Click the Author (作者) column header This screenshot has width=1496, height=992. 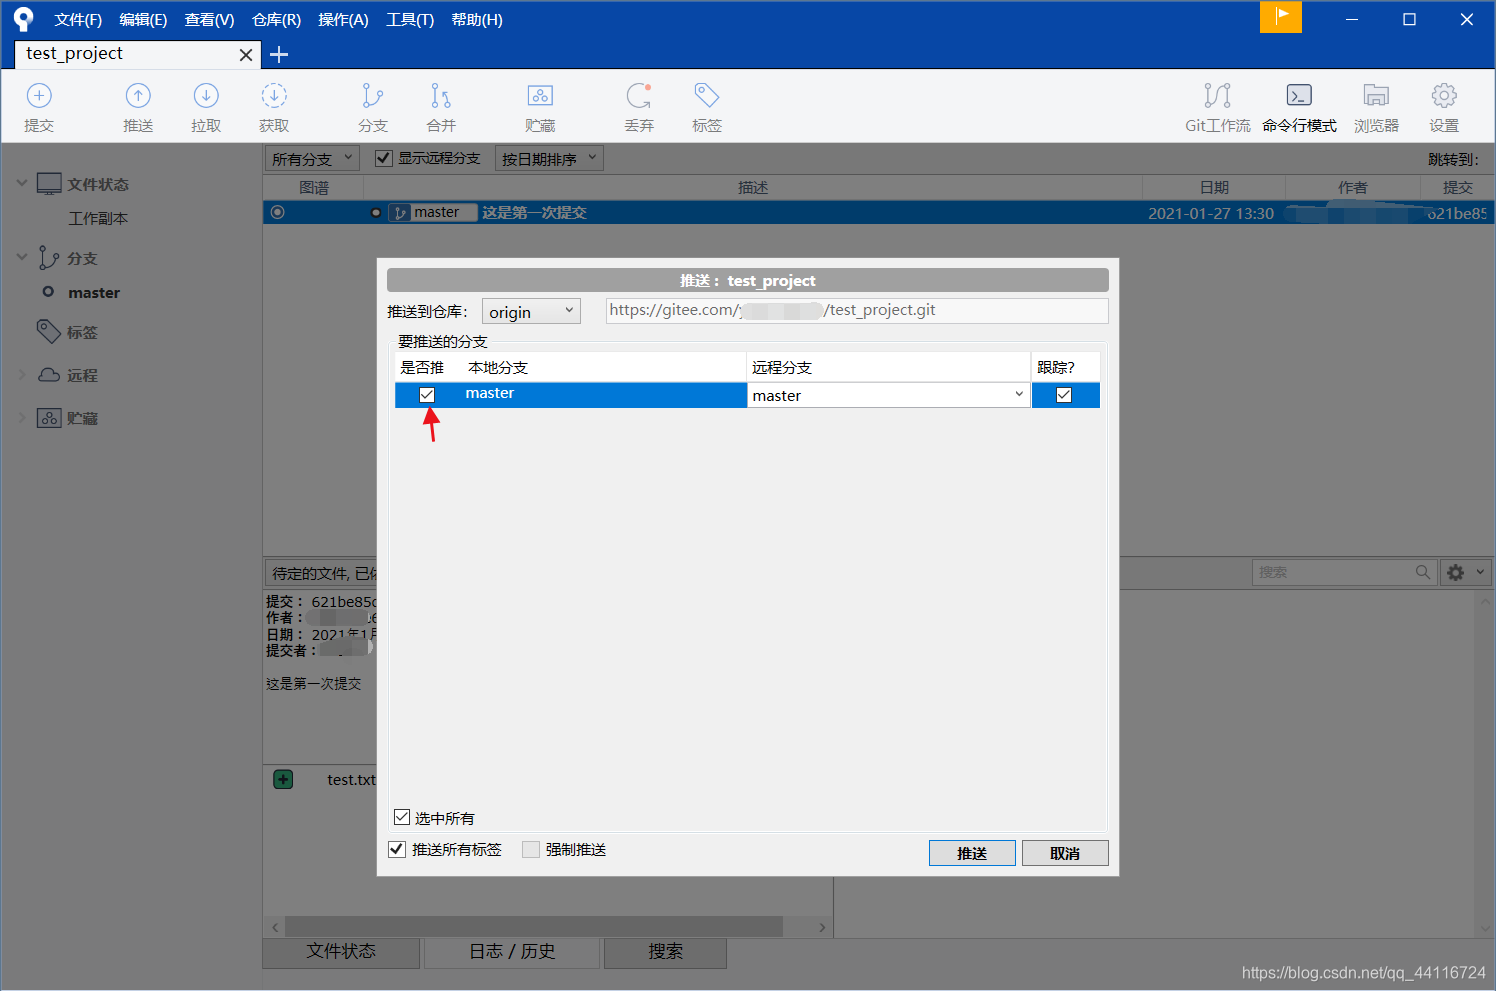(x=1353, y=187)
